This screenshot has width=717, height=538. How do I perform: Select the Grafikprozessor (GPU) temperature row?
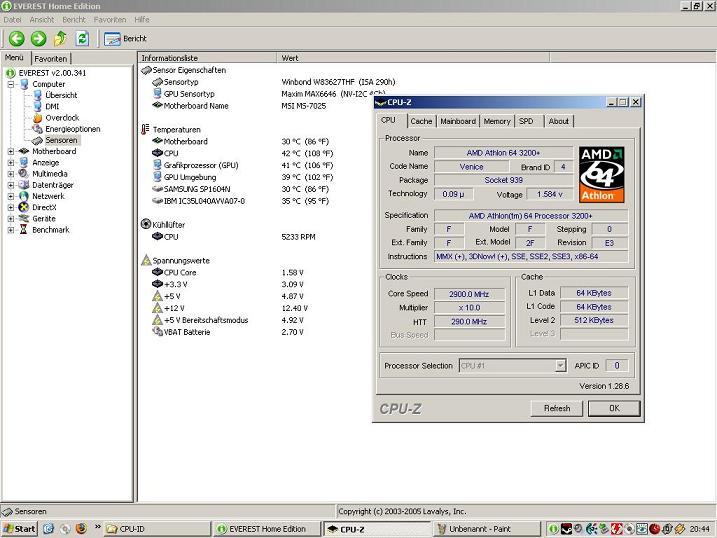tap(242, 165)
